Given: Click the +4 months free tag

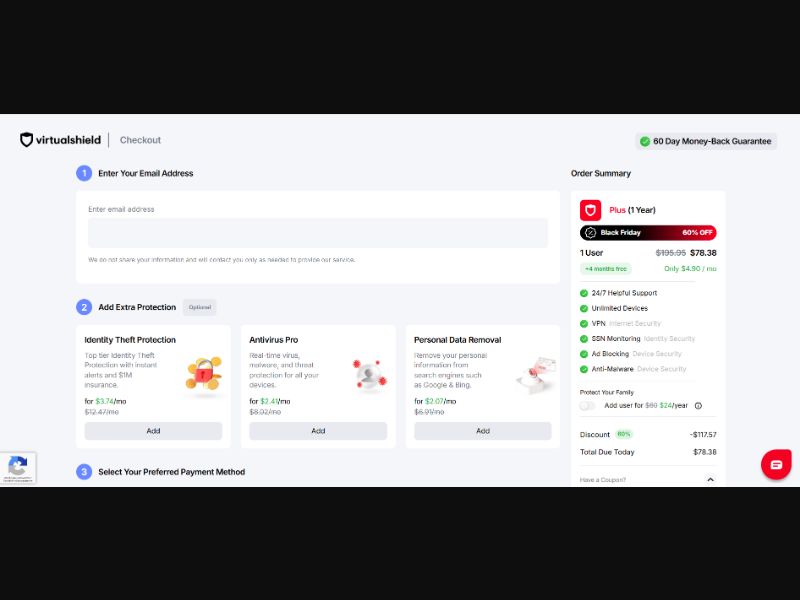Looking at the screenshot, I should [606, 269].
